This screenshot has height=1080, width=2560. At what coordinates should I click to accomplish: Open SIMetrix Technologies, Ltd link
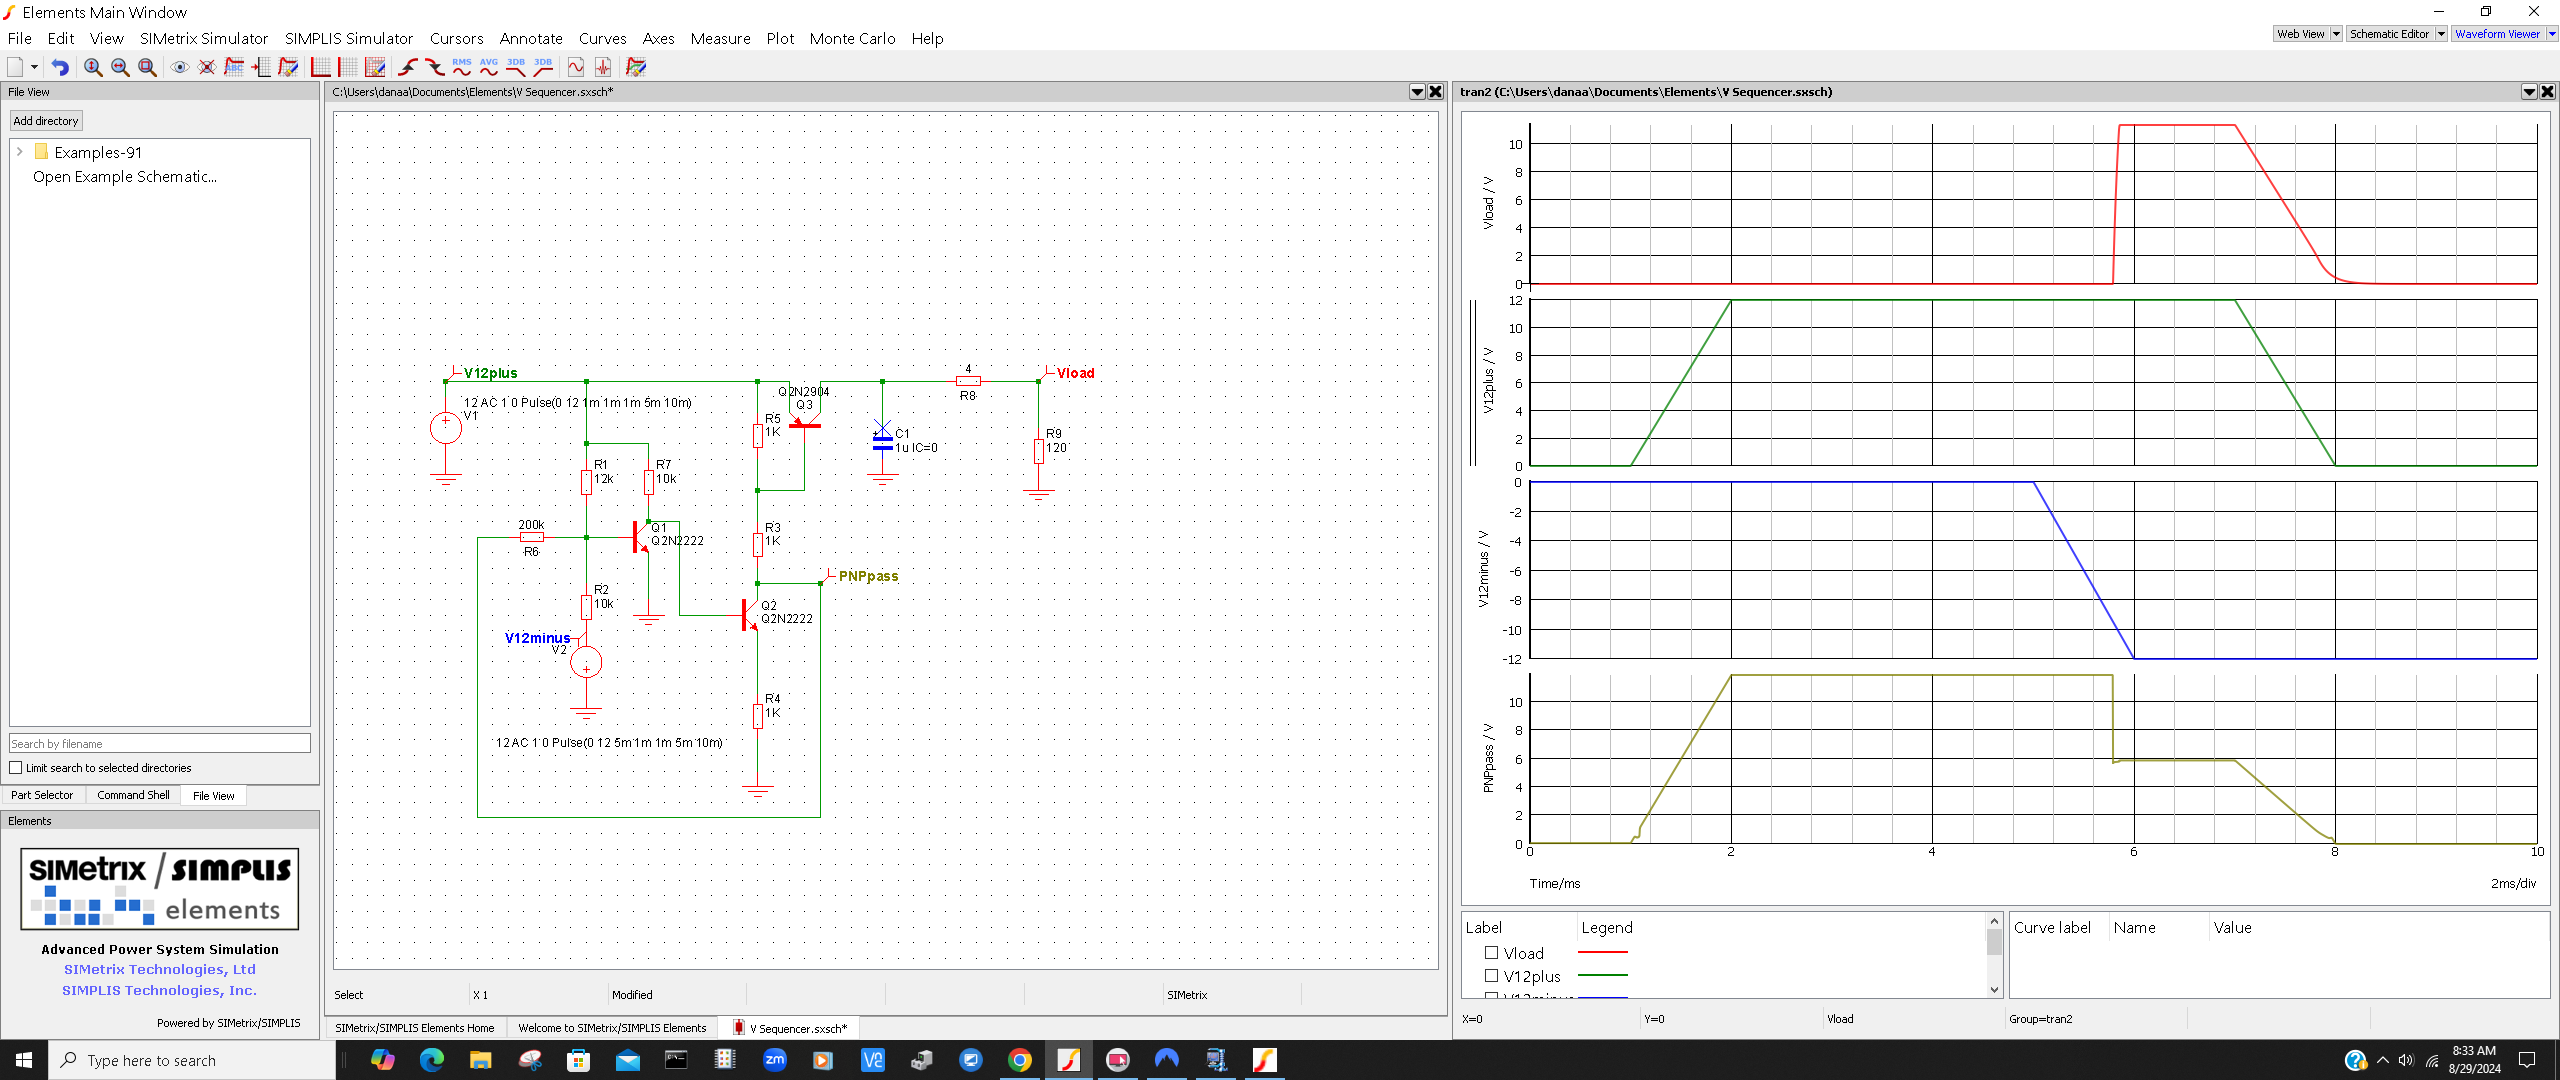tap(160, 969)
